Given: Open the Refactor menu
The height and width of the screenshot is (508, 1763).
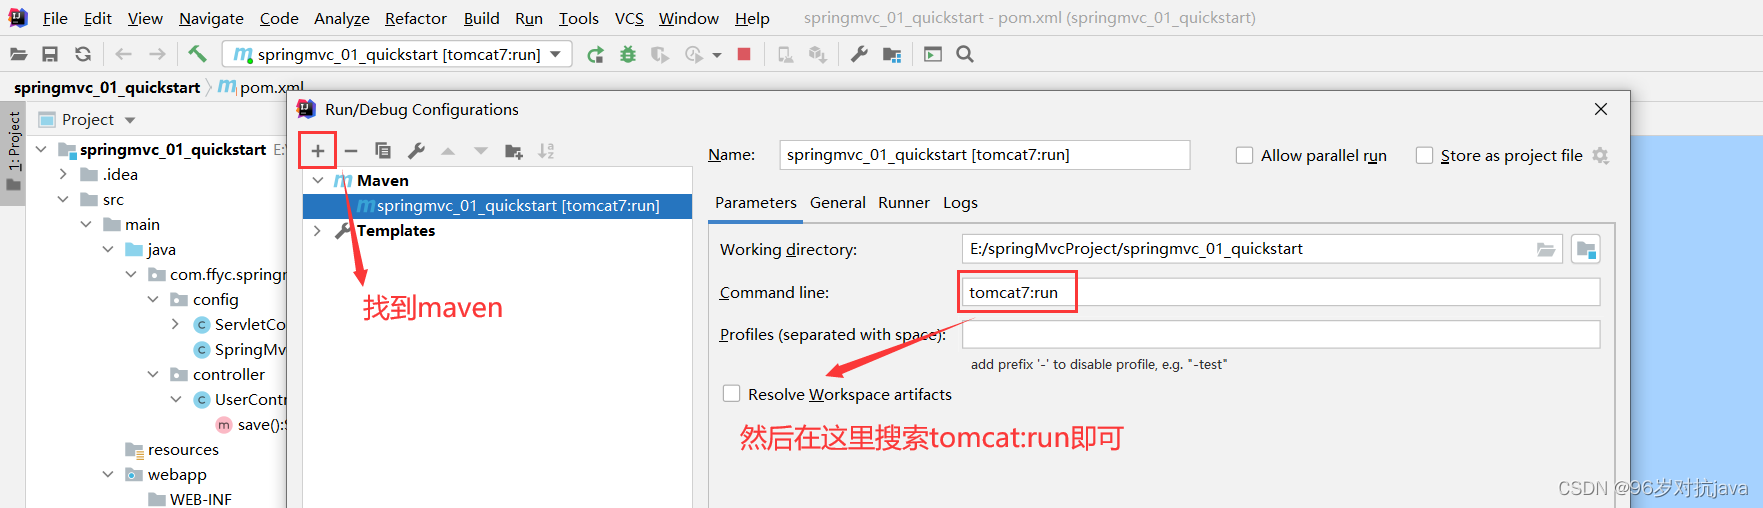Looking at the screenshot, I should (416, 18).
